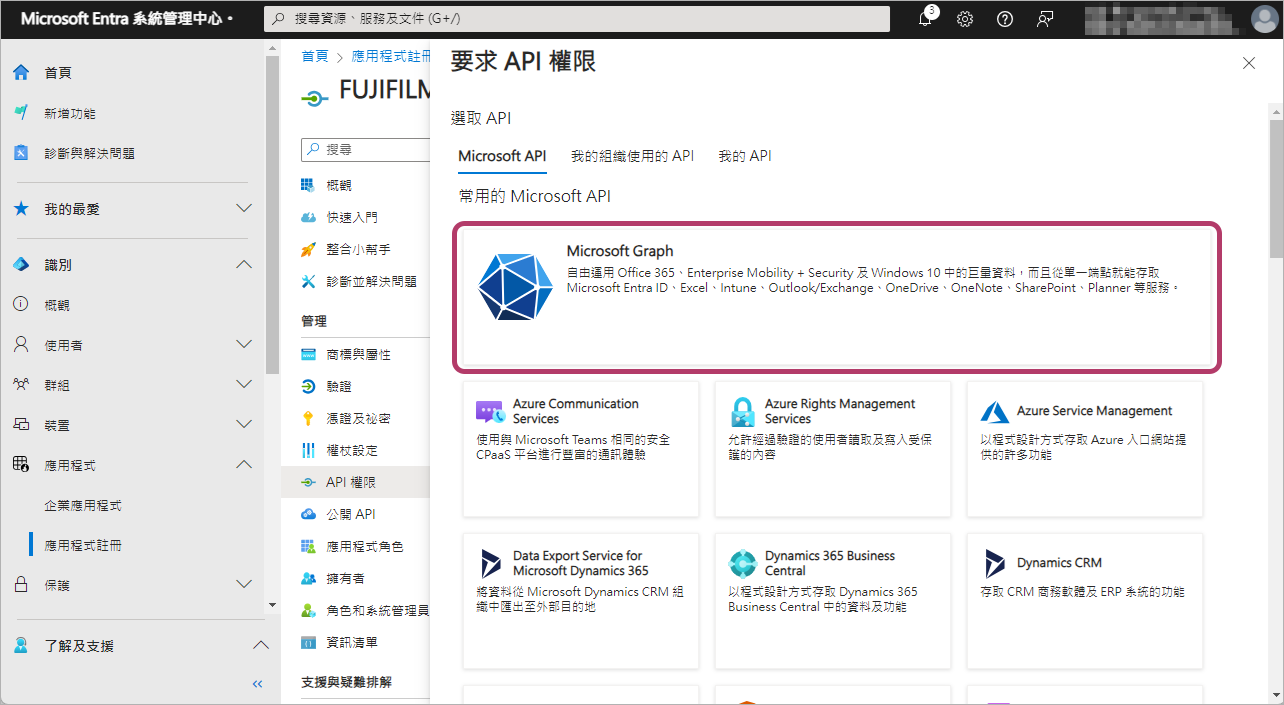Expand 我的最愛 section chevron
Screen dimensions: 1284x705
point(244,209)
